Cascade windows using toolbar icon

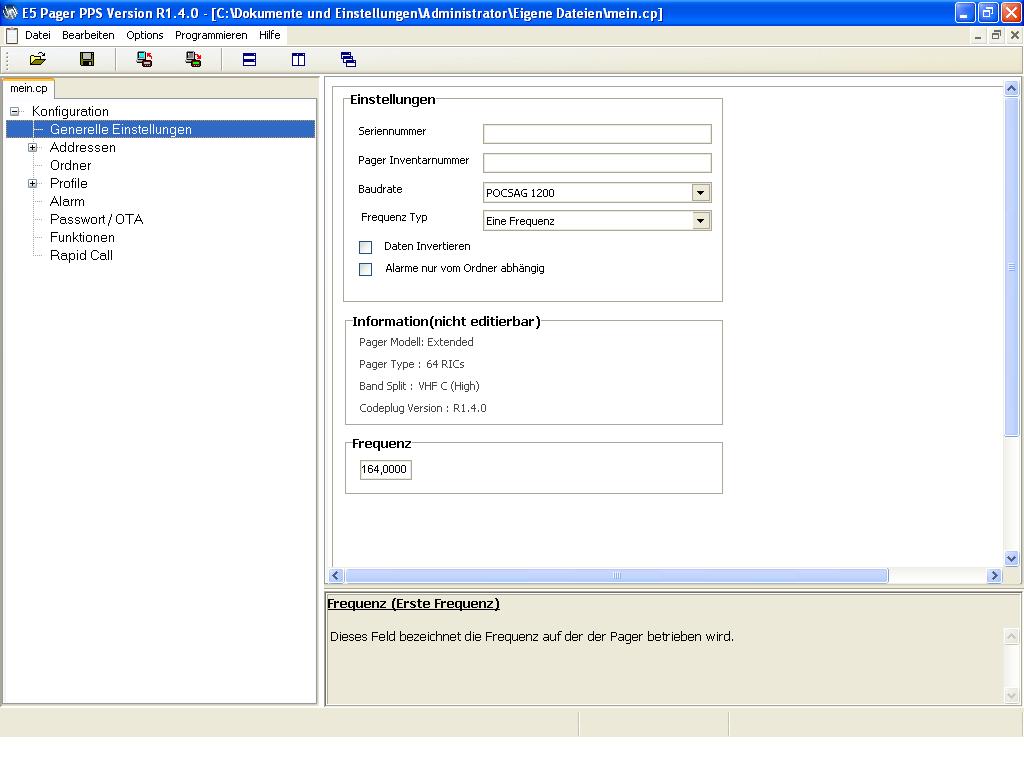click(x=348, y=60)
